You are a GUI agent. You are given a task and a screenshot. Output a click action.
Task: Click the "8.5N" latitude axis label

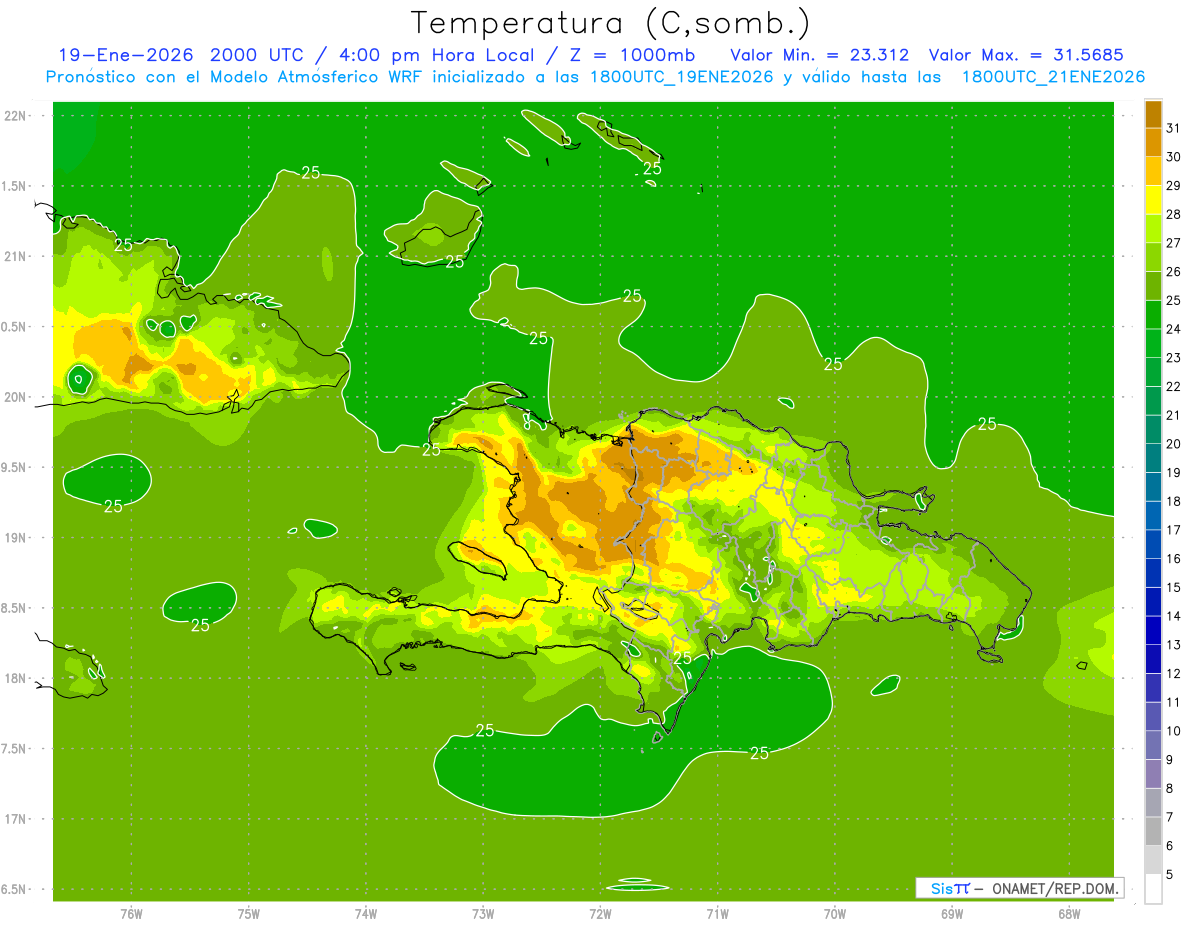pos(15,608)
